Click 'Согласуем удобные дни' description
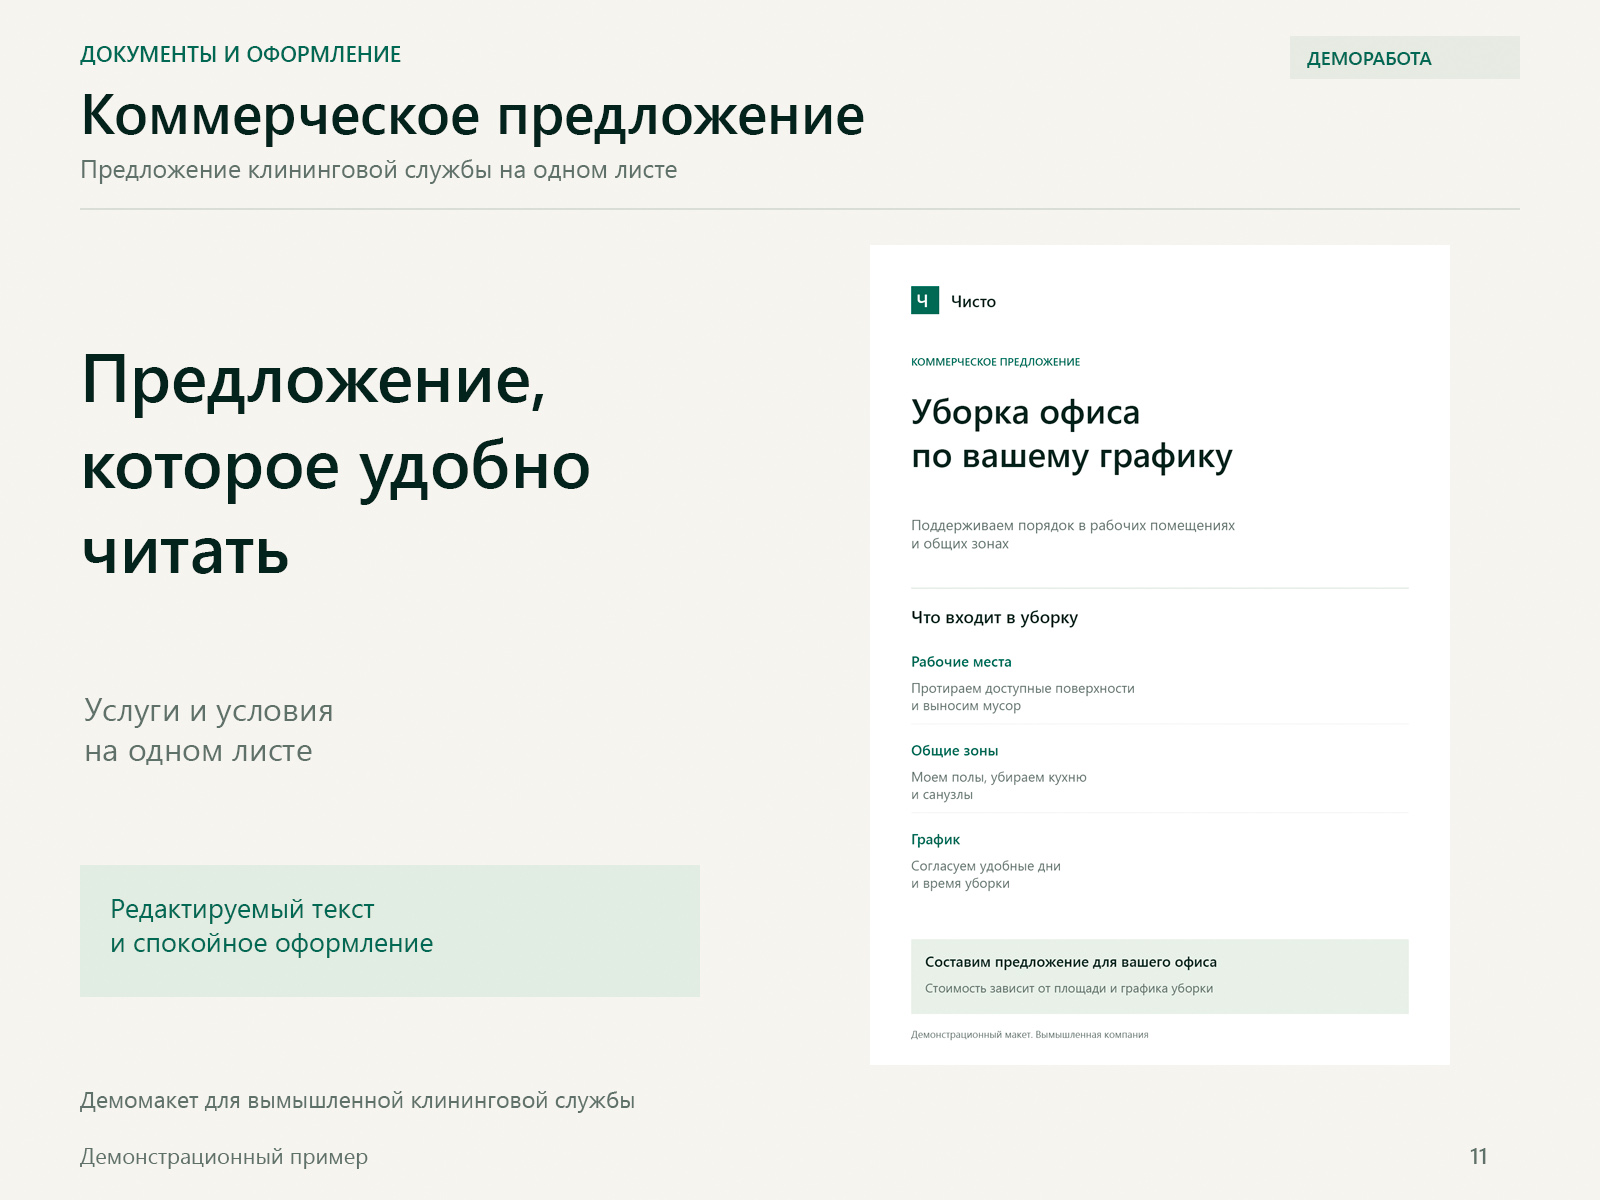This screenshot has width=1600, height=1200. [x=985, y=875]
